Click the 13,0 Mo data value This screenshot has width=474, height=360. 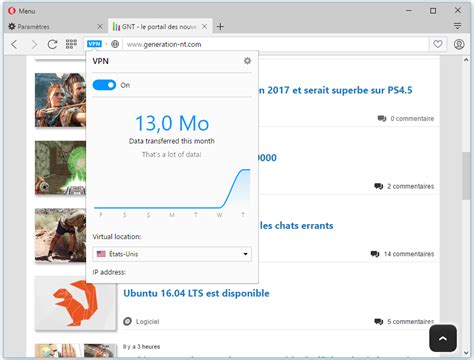coord(172,123)
